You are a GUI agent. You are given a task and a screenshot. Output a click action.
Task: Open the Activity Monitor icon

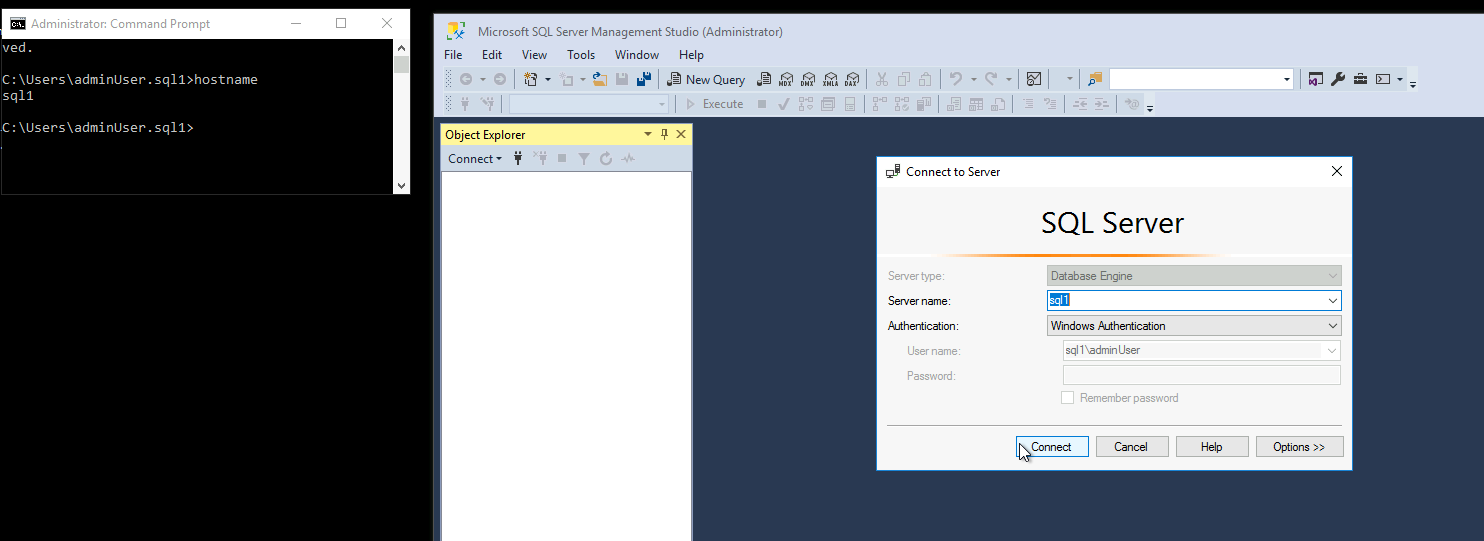(x=1034, y=79)
